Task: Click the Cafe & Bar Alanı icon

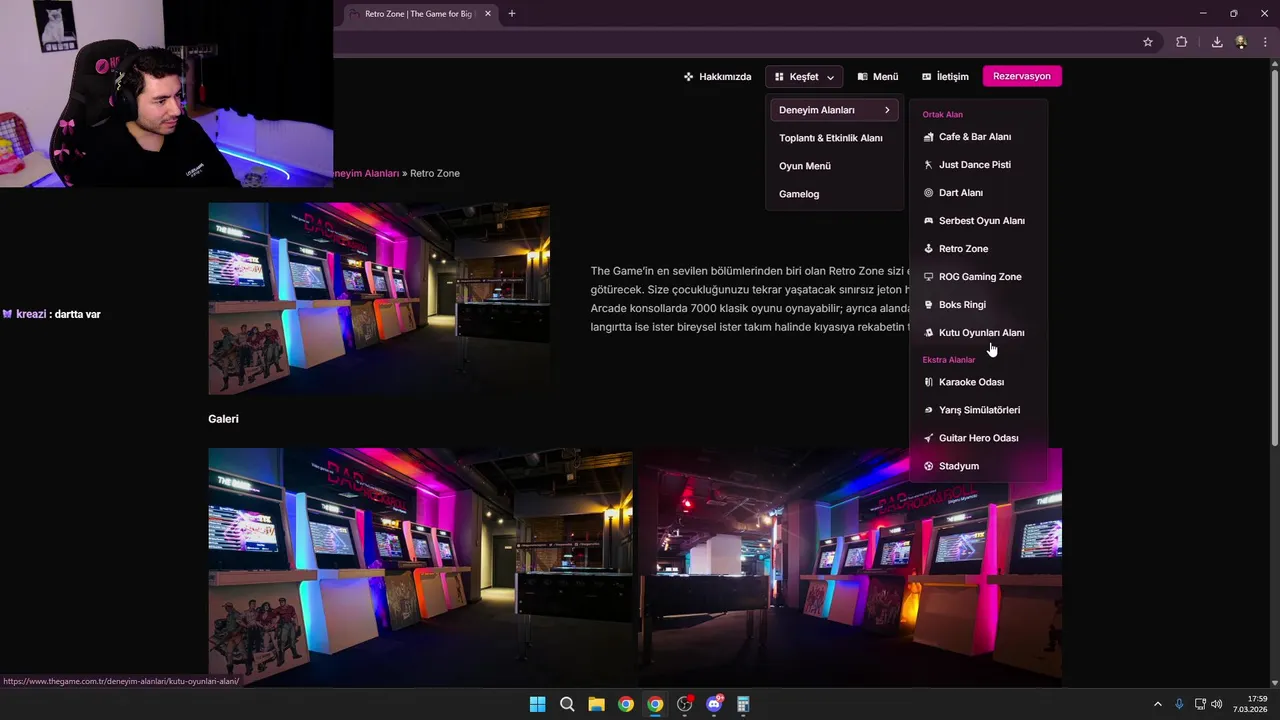Action: click(928, 136)
